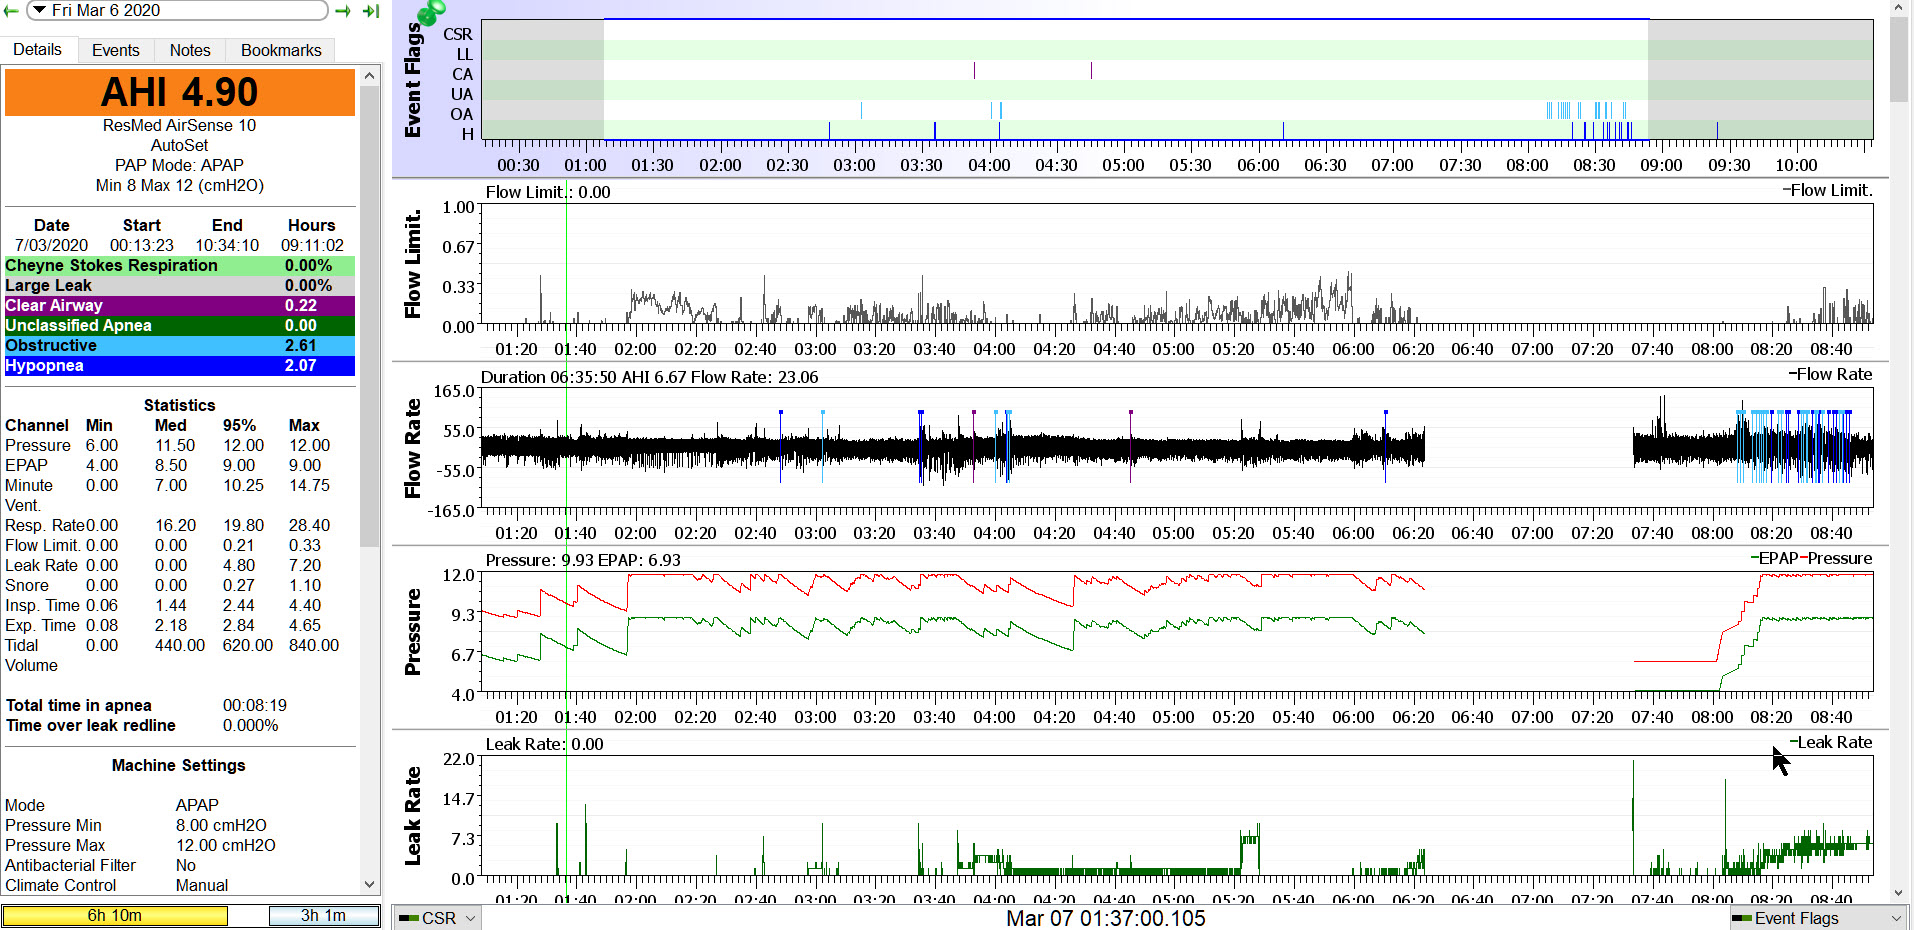1914x930 pixels.
Task: Click the session start time 00:13:23
Action: coord(142,245)
